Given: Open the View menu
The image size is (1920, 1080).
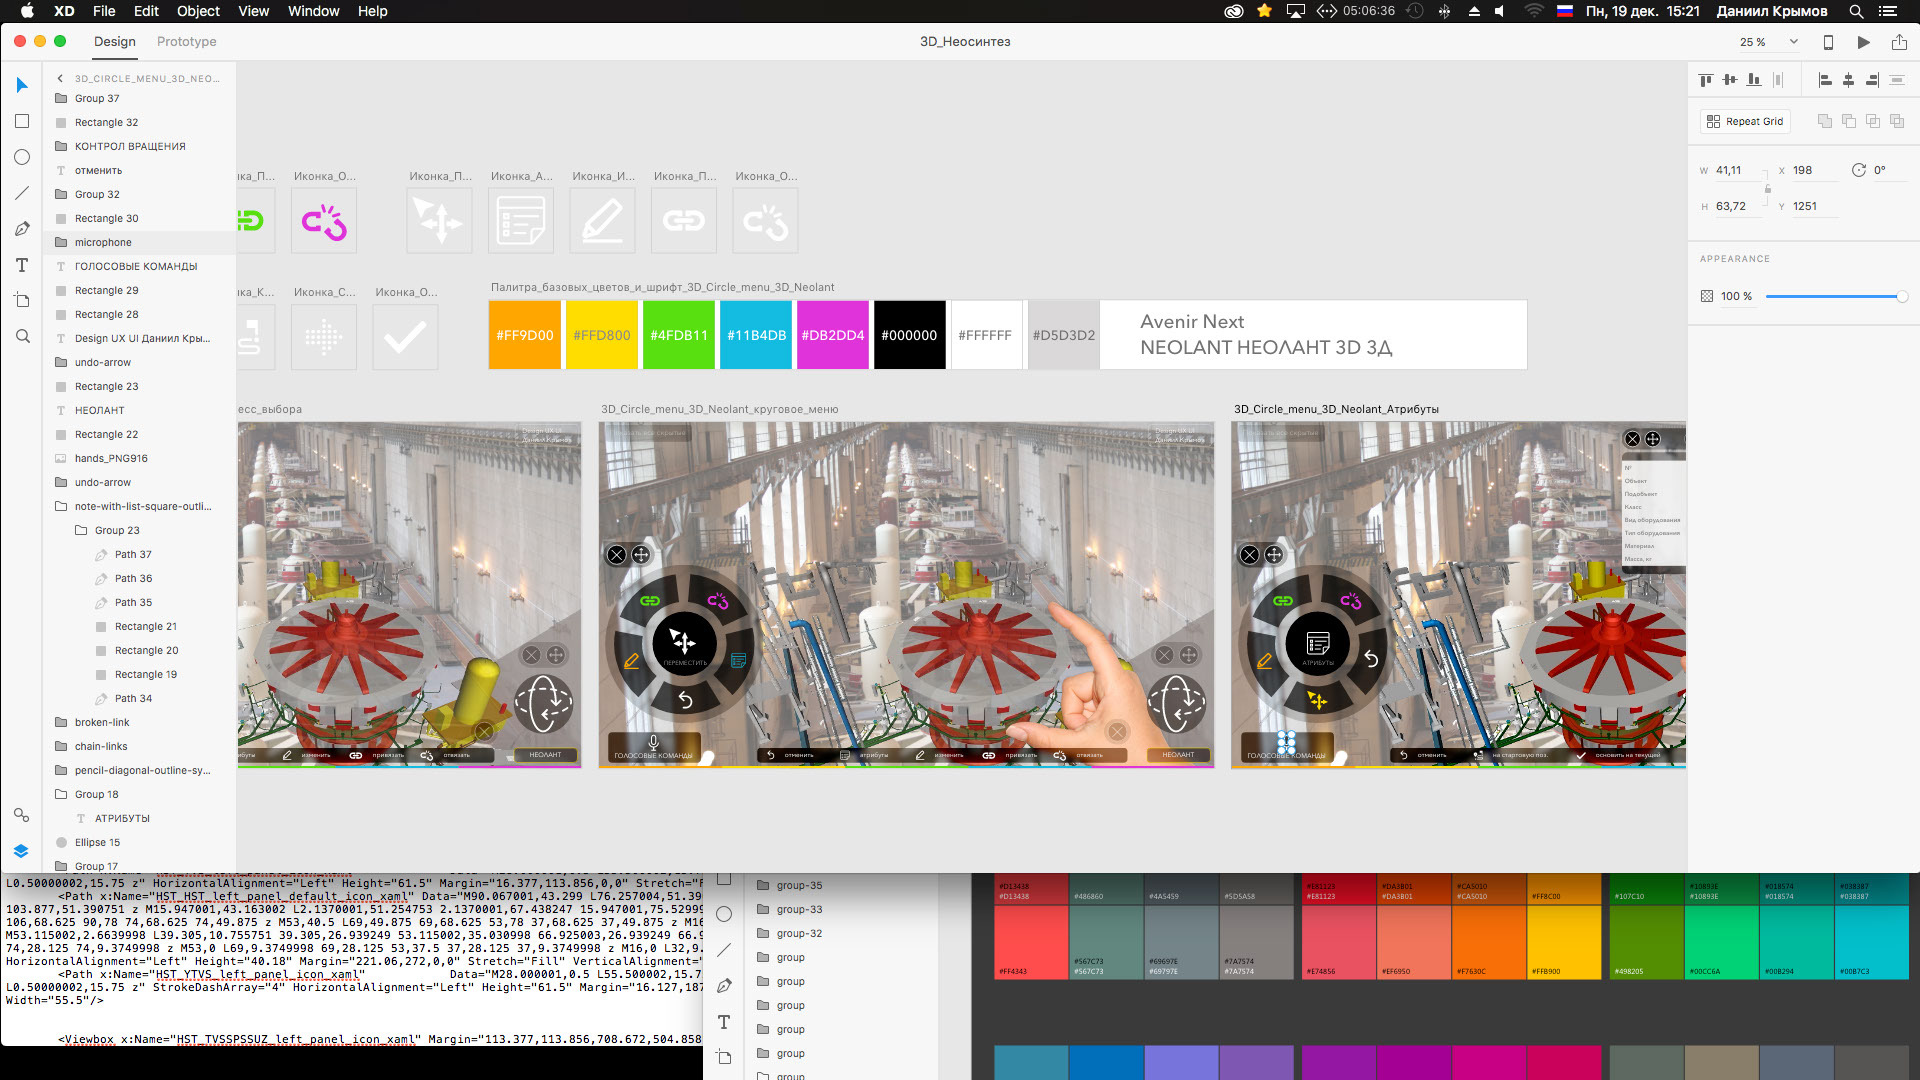Looking at the screenshot, I should [x=253, y=11].
